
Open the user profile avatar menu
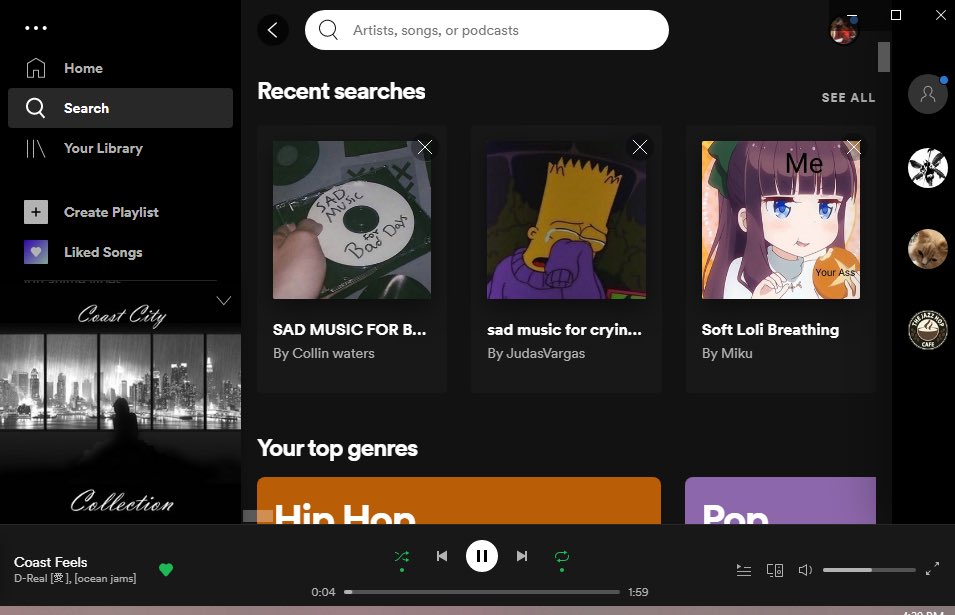[x=843, y=30]
